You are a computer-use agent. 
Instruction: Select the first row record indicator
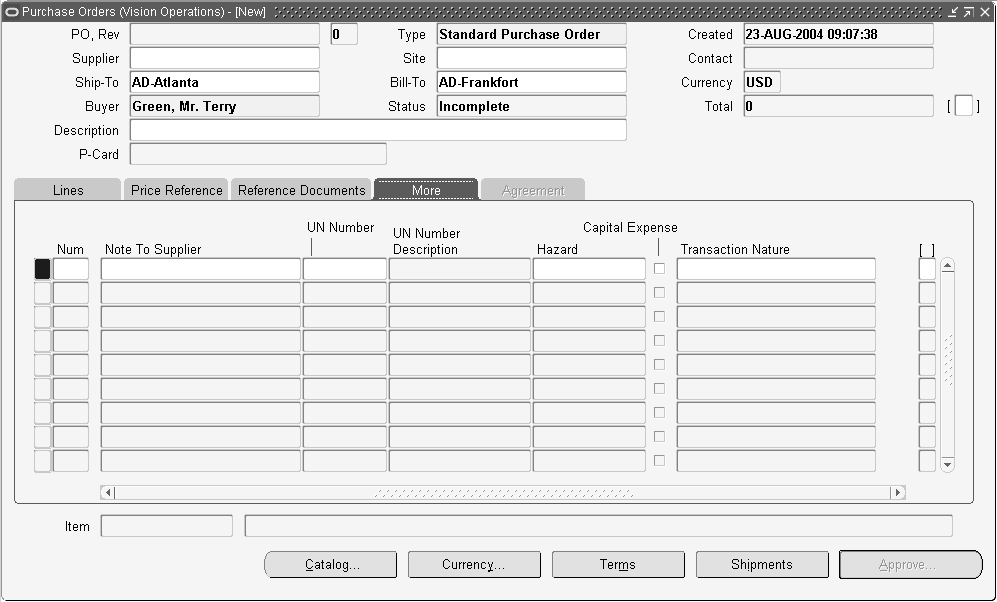43,269
